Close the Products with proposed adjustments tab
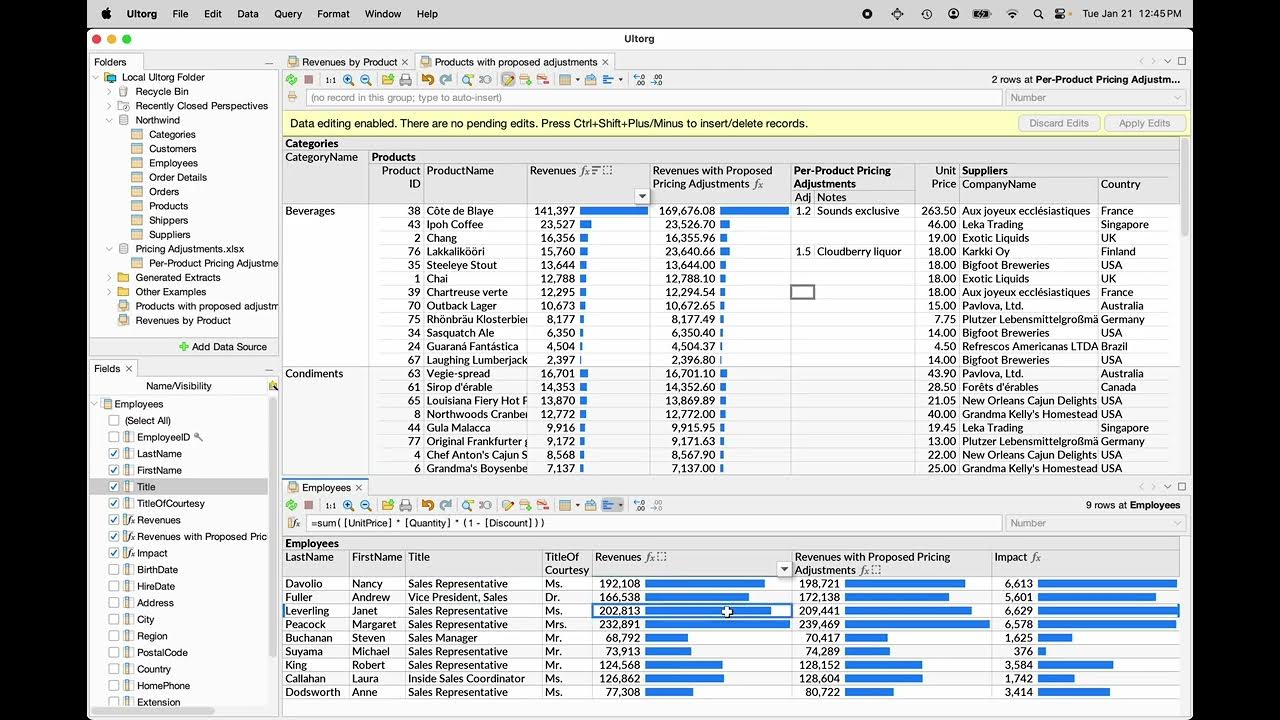Screen dimensions: 1280x720 pyautogui.click(x=605, y=62)
